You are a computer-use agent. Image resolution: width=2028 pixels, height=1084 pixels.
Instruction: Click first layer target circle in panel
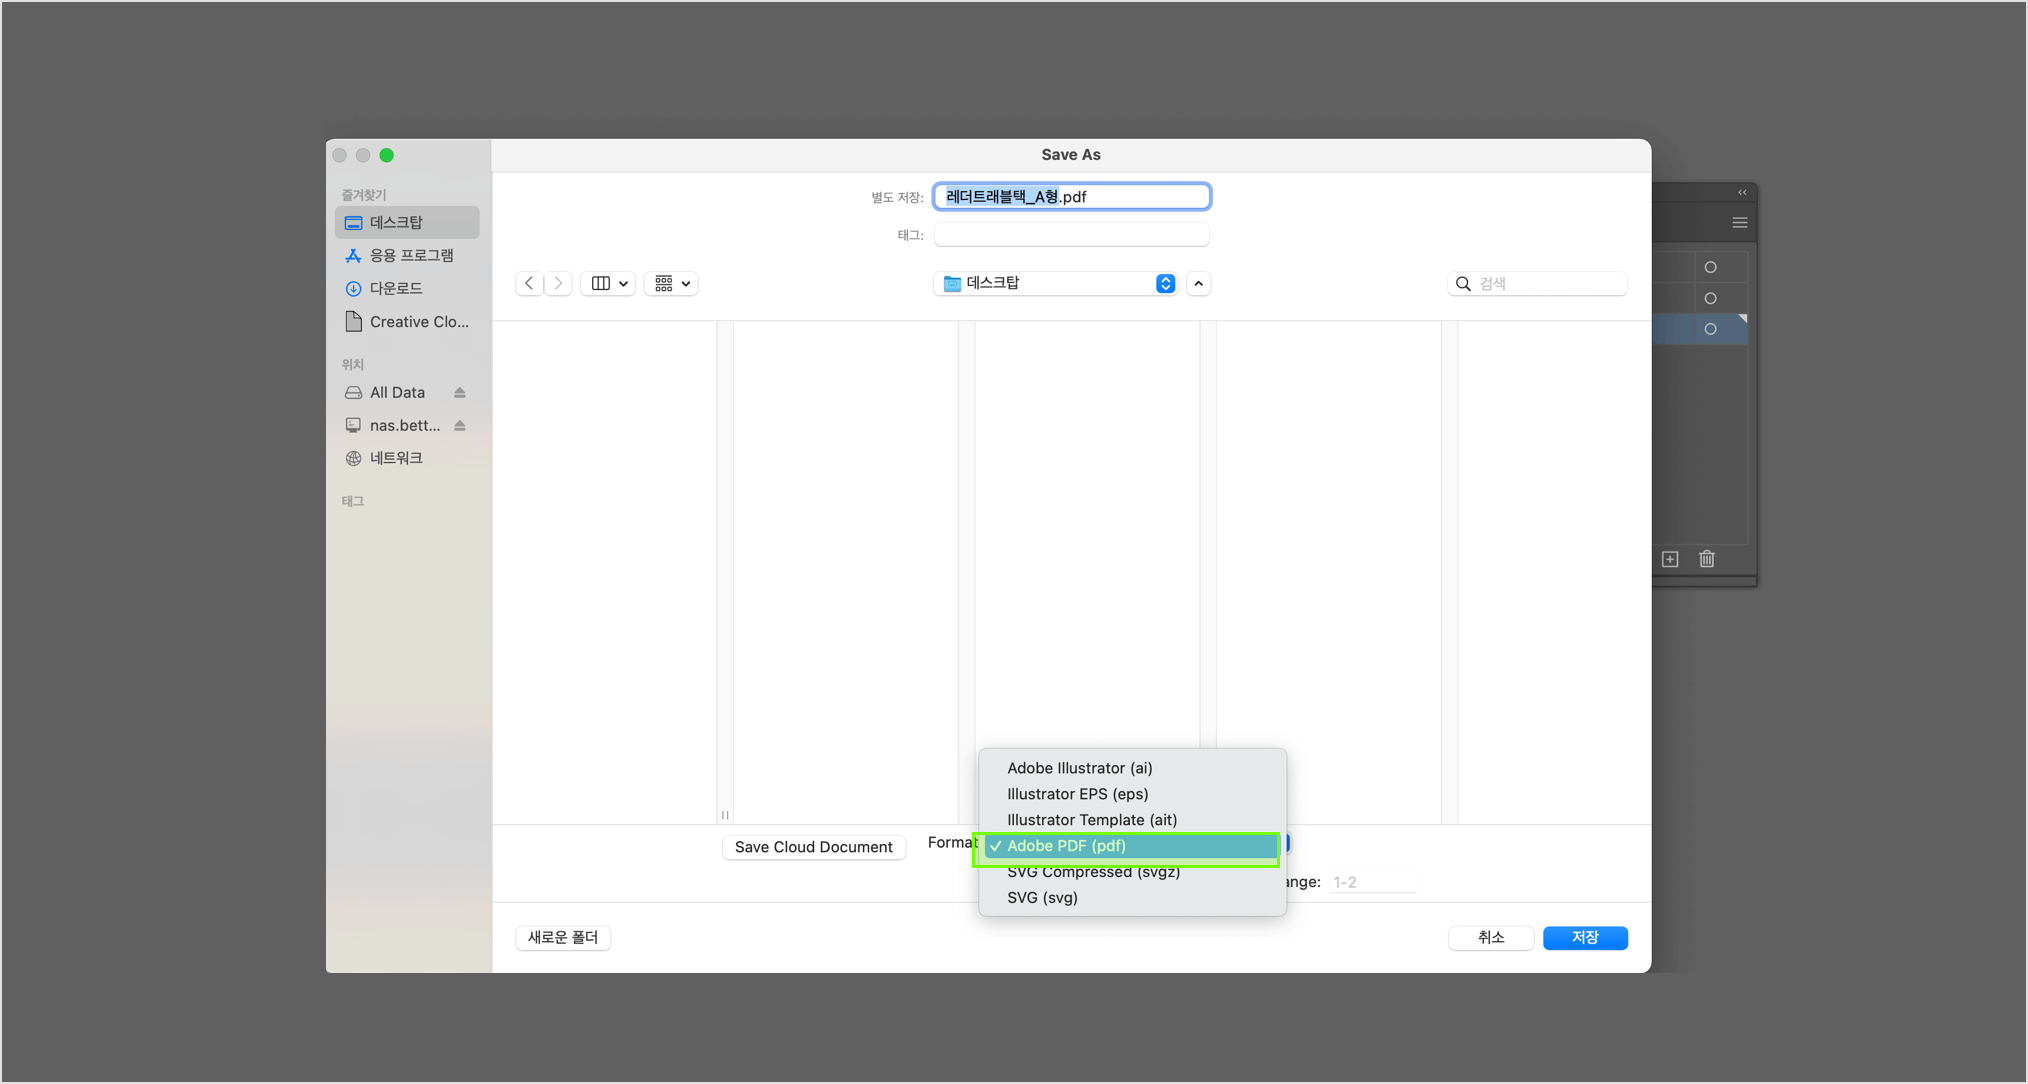1711,267
